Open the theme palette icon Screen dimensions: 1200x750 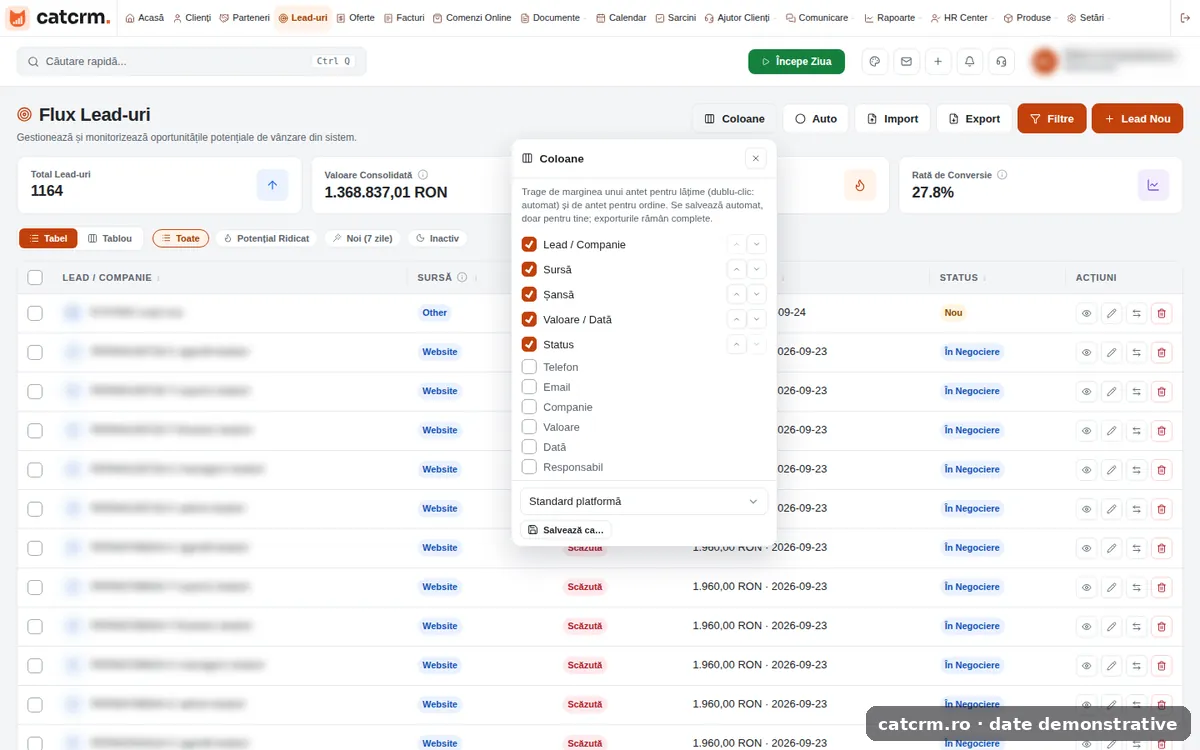tap(875, 61)
